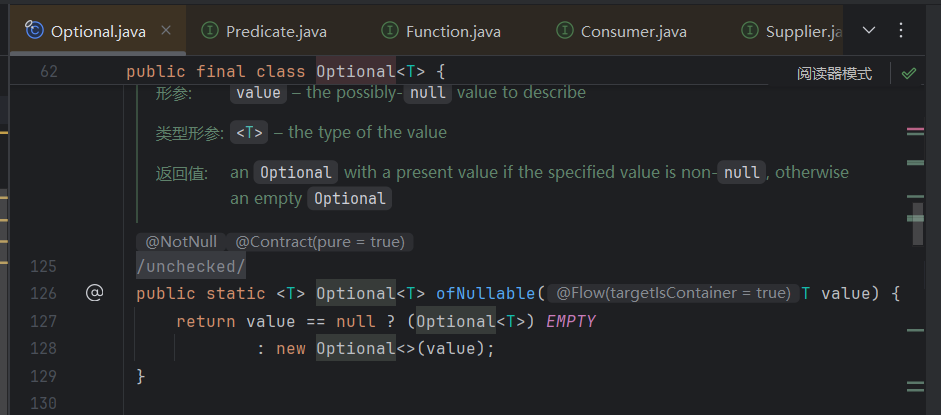The image size is (941, 415).
Task: Click the Consumer.java interface icon
Action: (565, 31)
